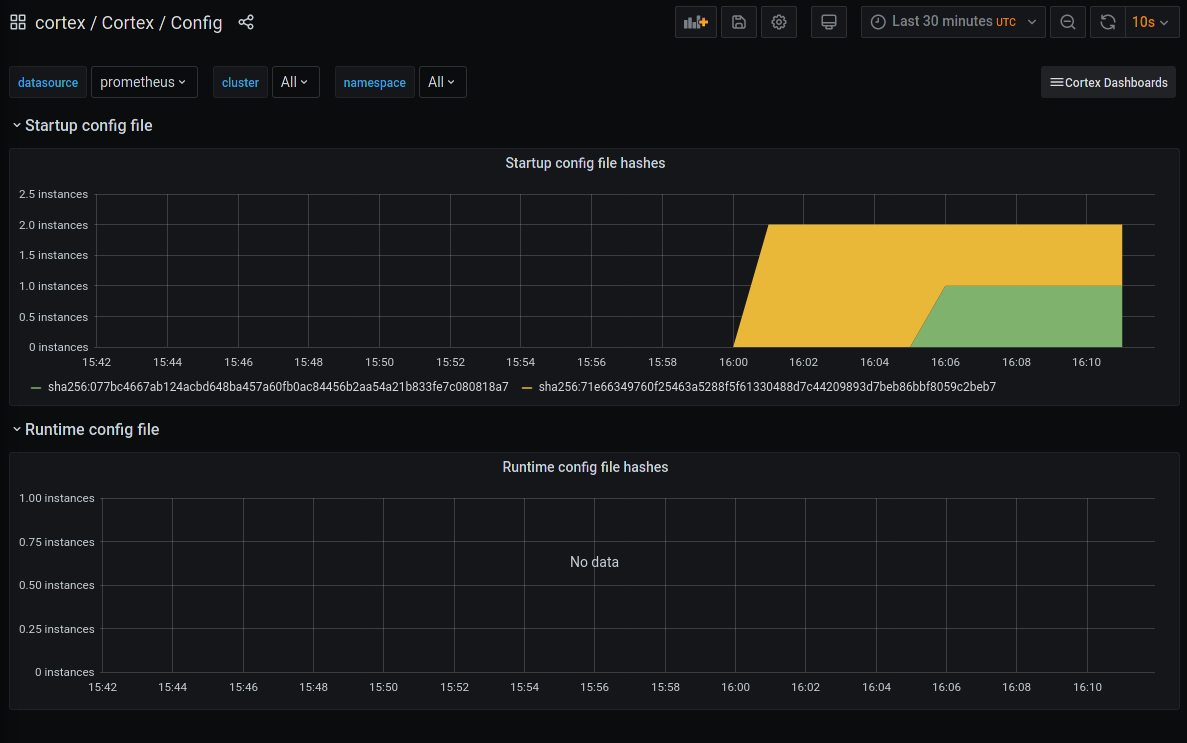Open the dashboards grid icon

pyautogui.click(x=18, y=22)
